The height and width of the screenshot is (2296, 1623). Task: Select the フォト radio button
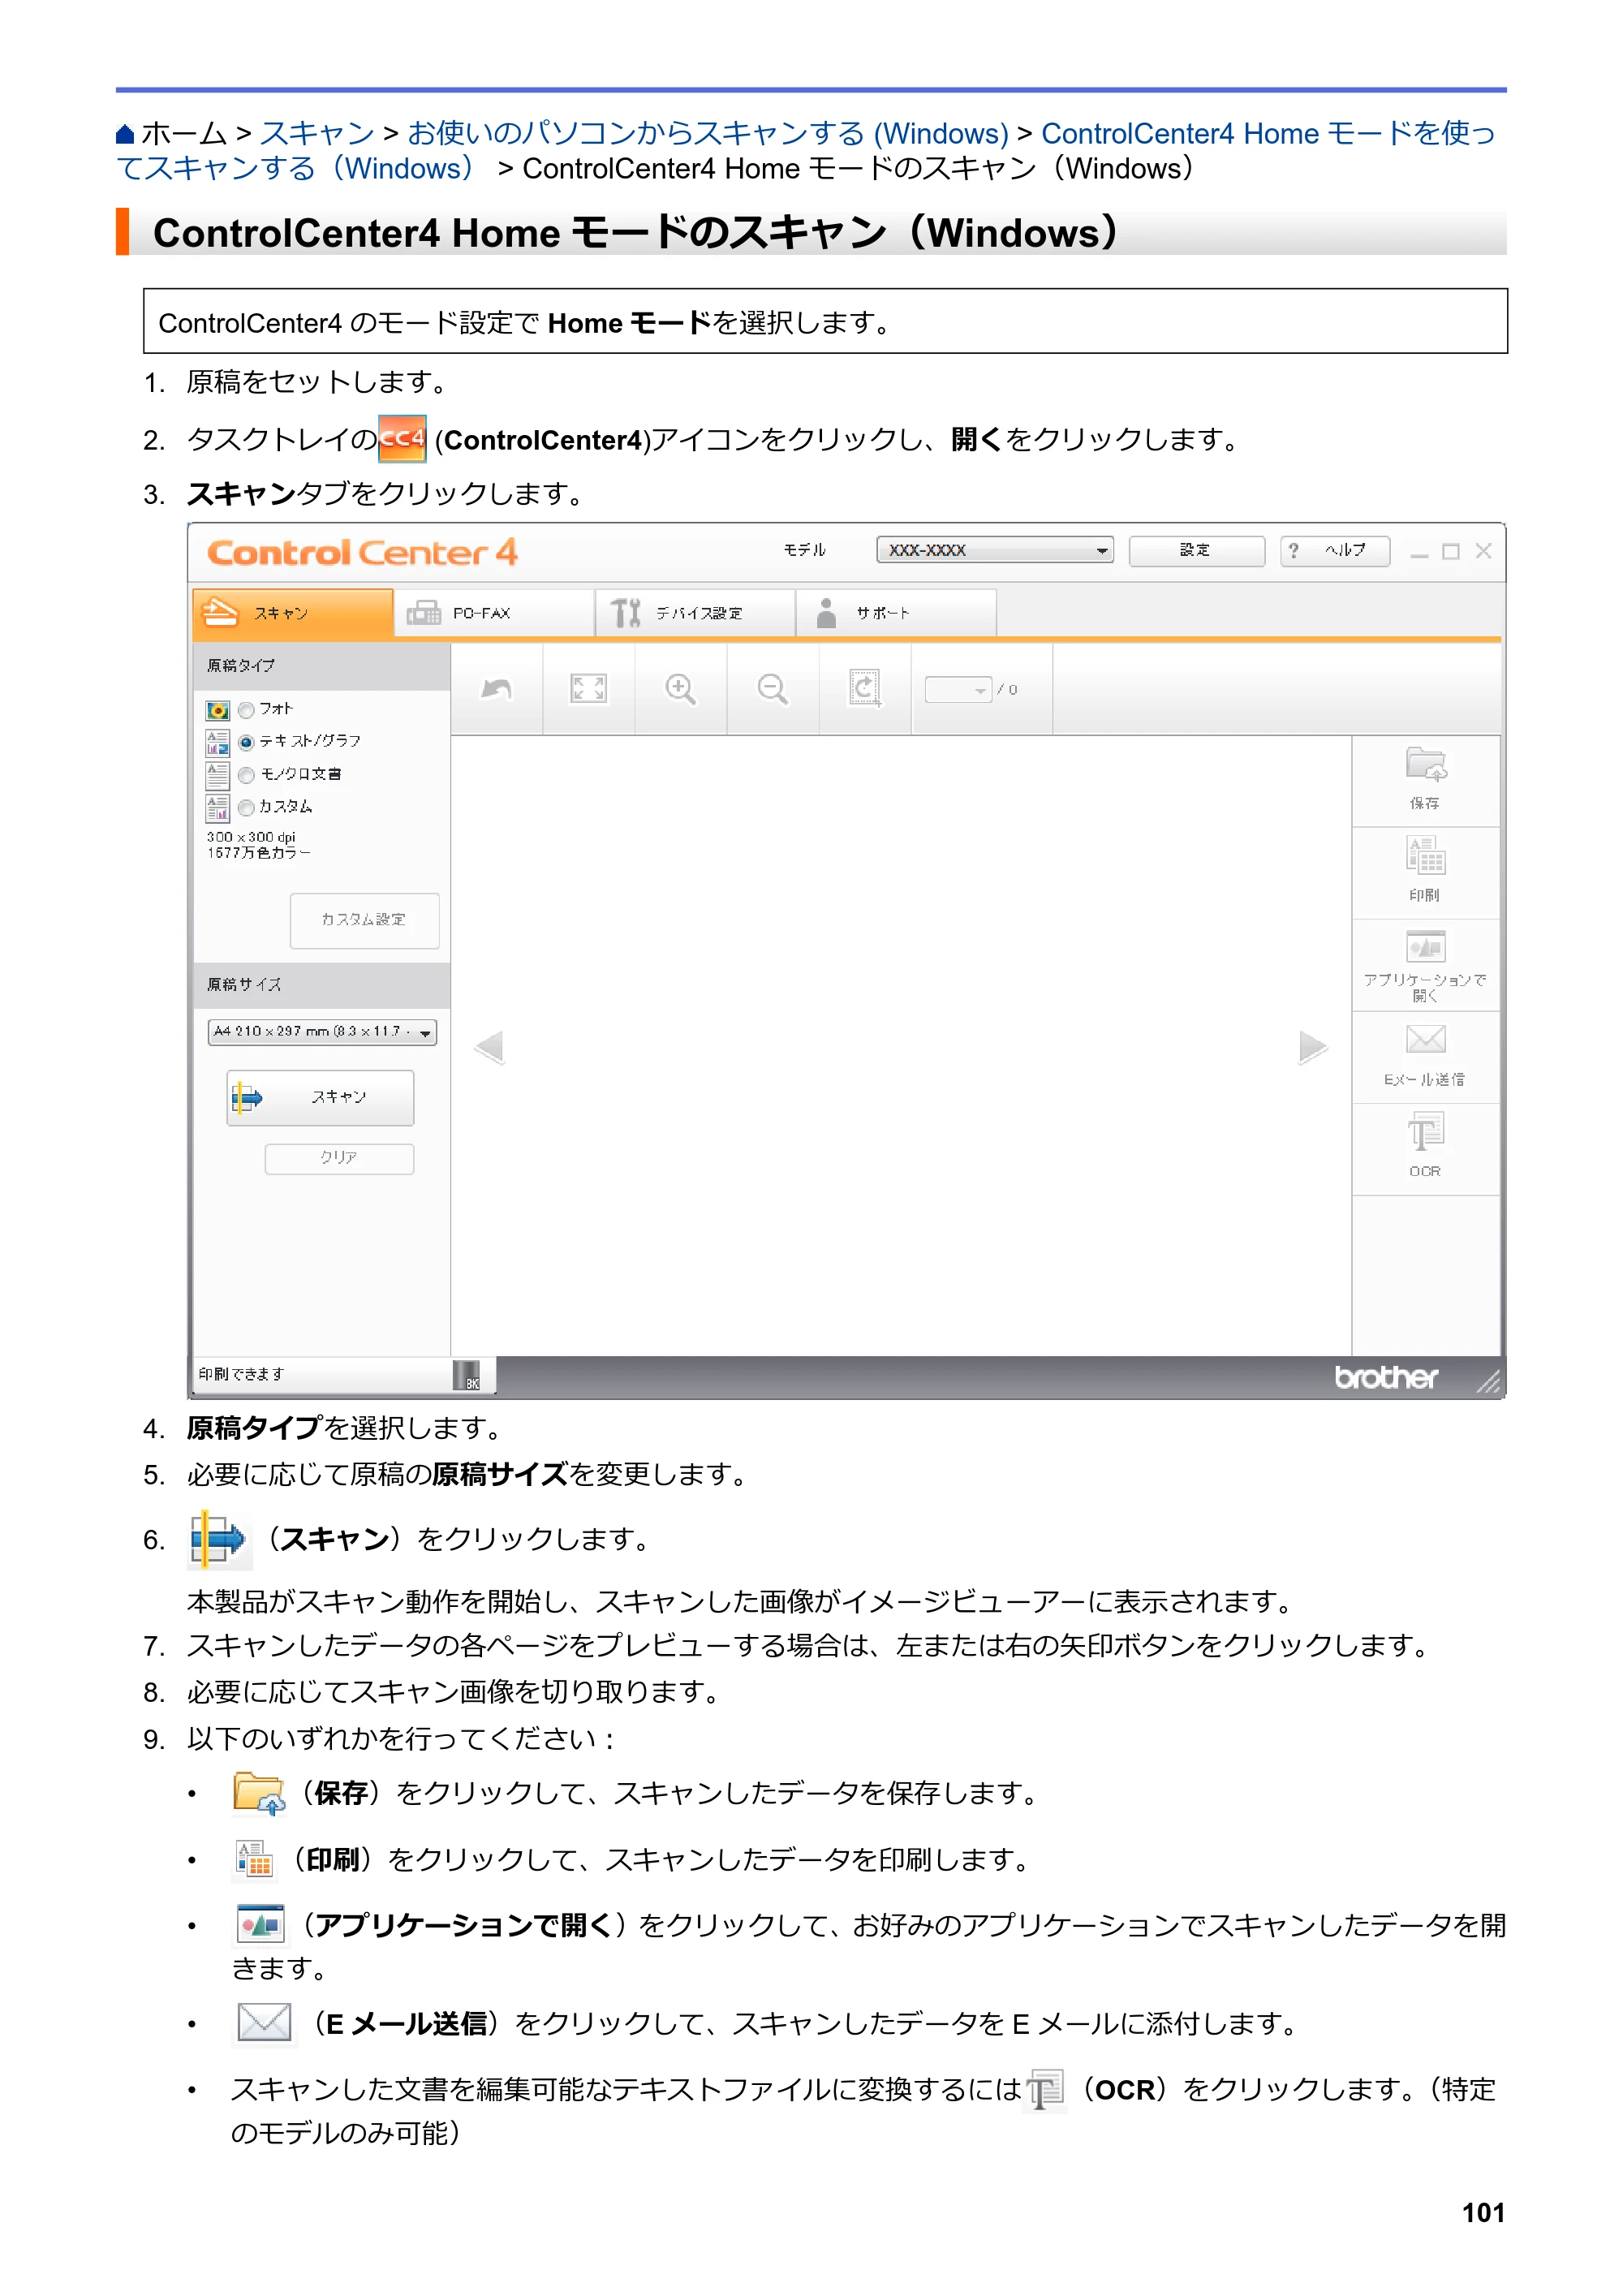click(246, 710)
